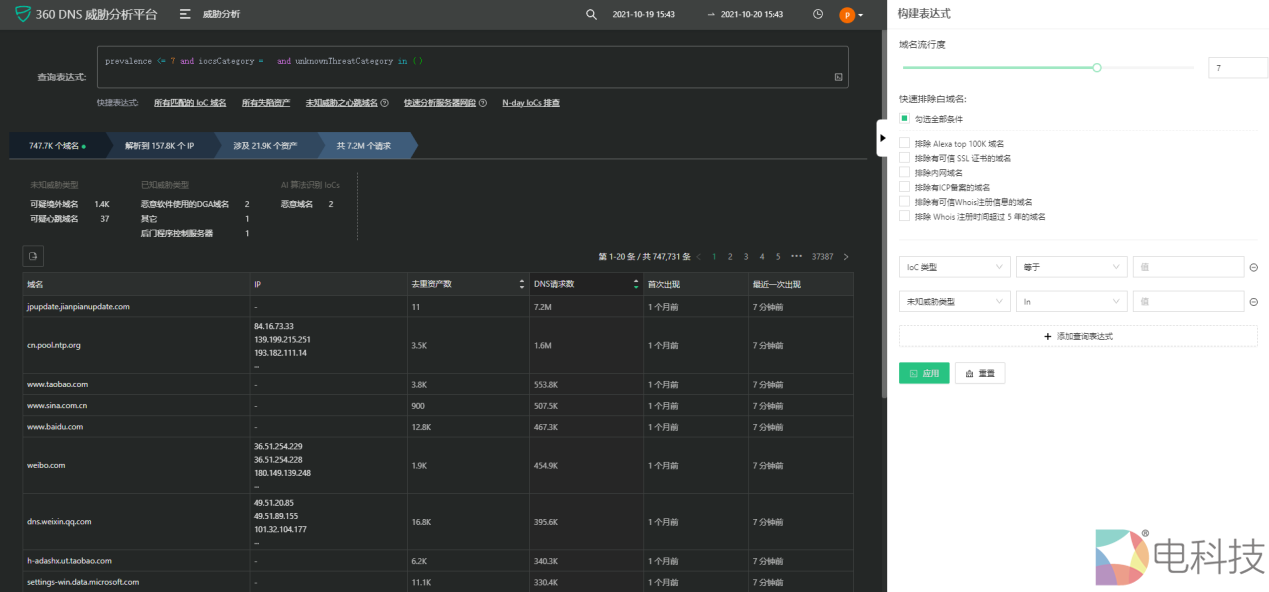Open the 等于 operator dropdown

(x=1071, y=266)
